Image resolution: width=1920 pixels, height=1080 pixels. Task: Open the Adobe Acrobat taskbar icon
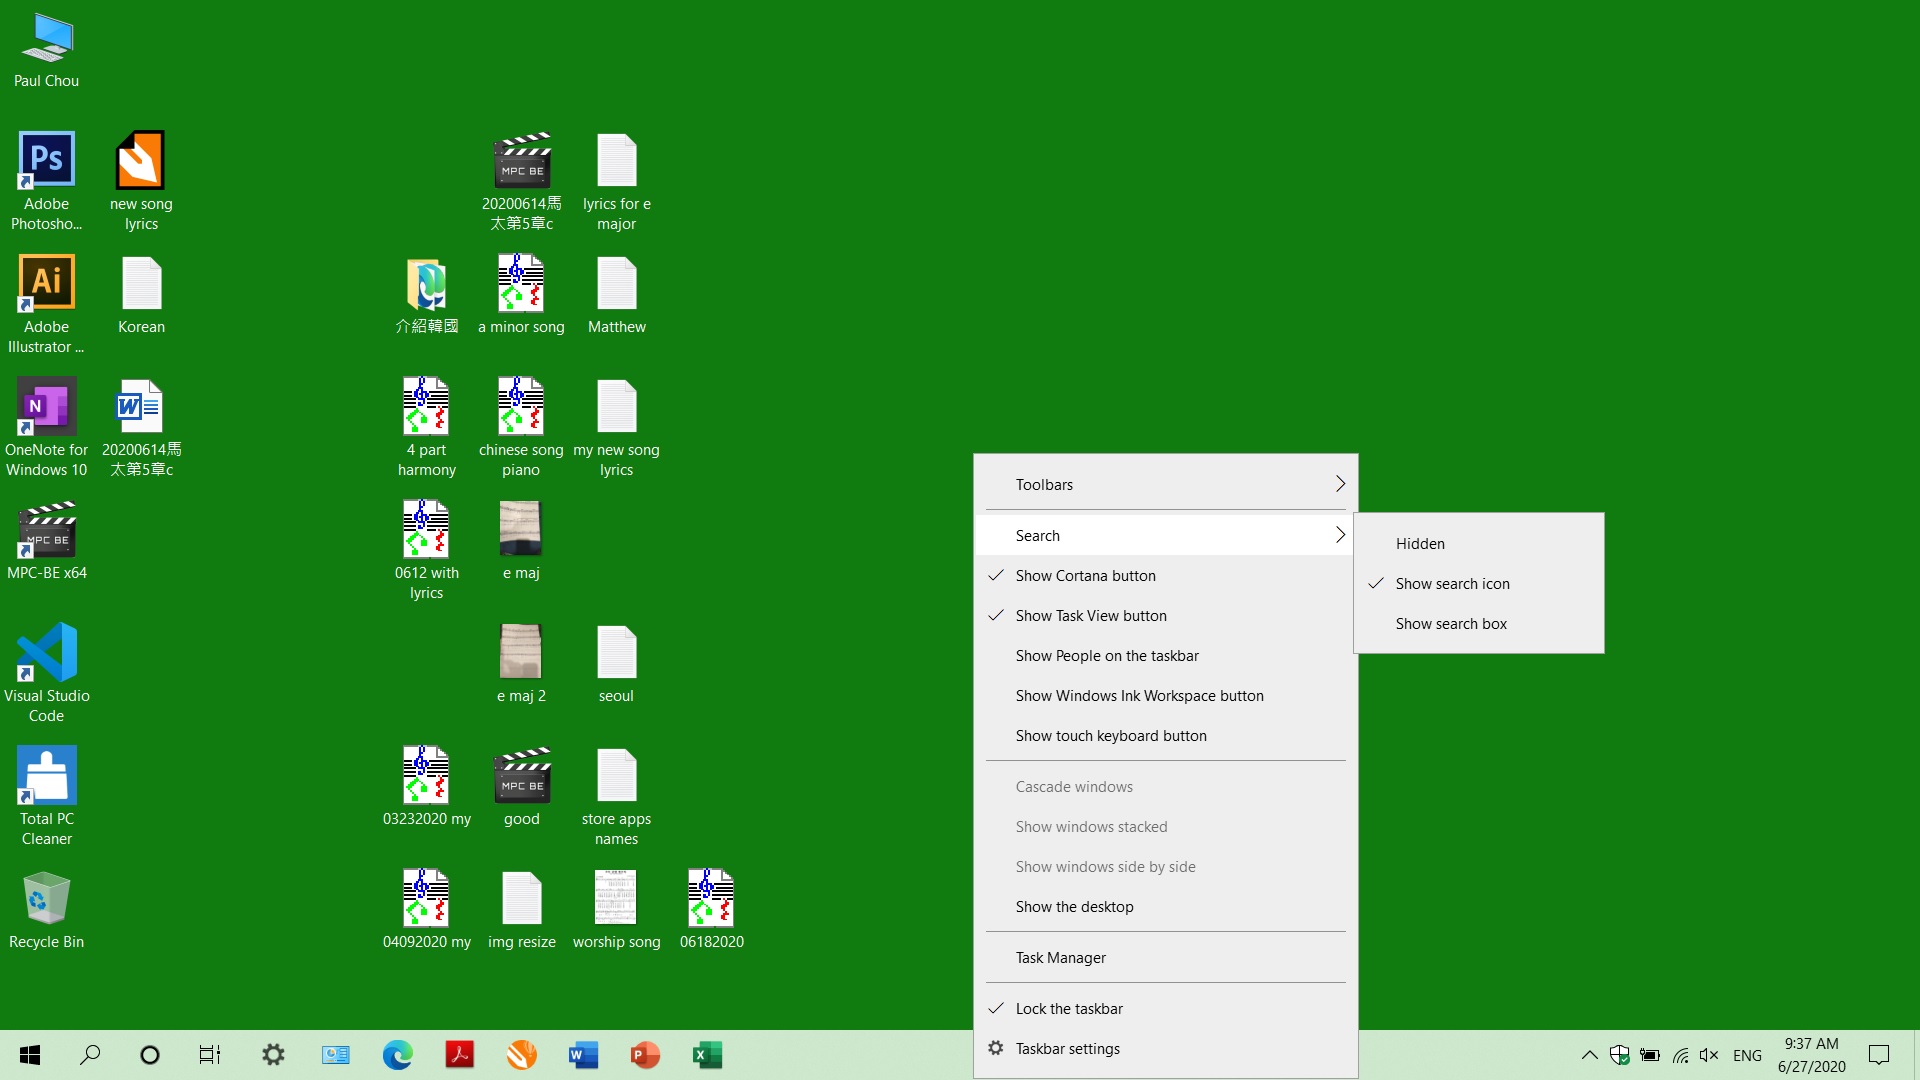[459, 1054]
